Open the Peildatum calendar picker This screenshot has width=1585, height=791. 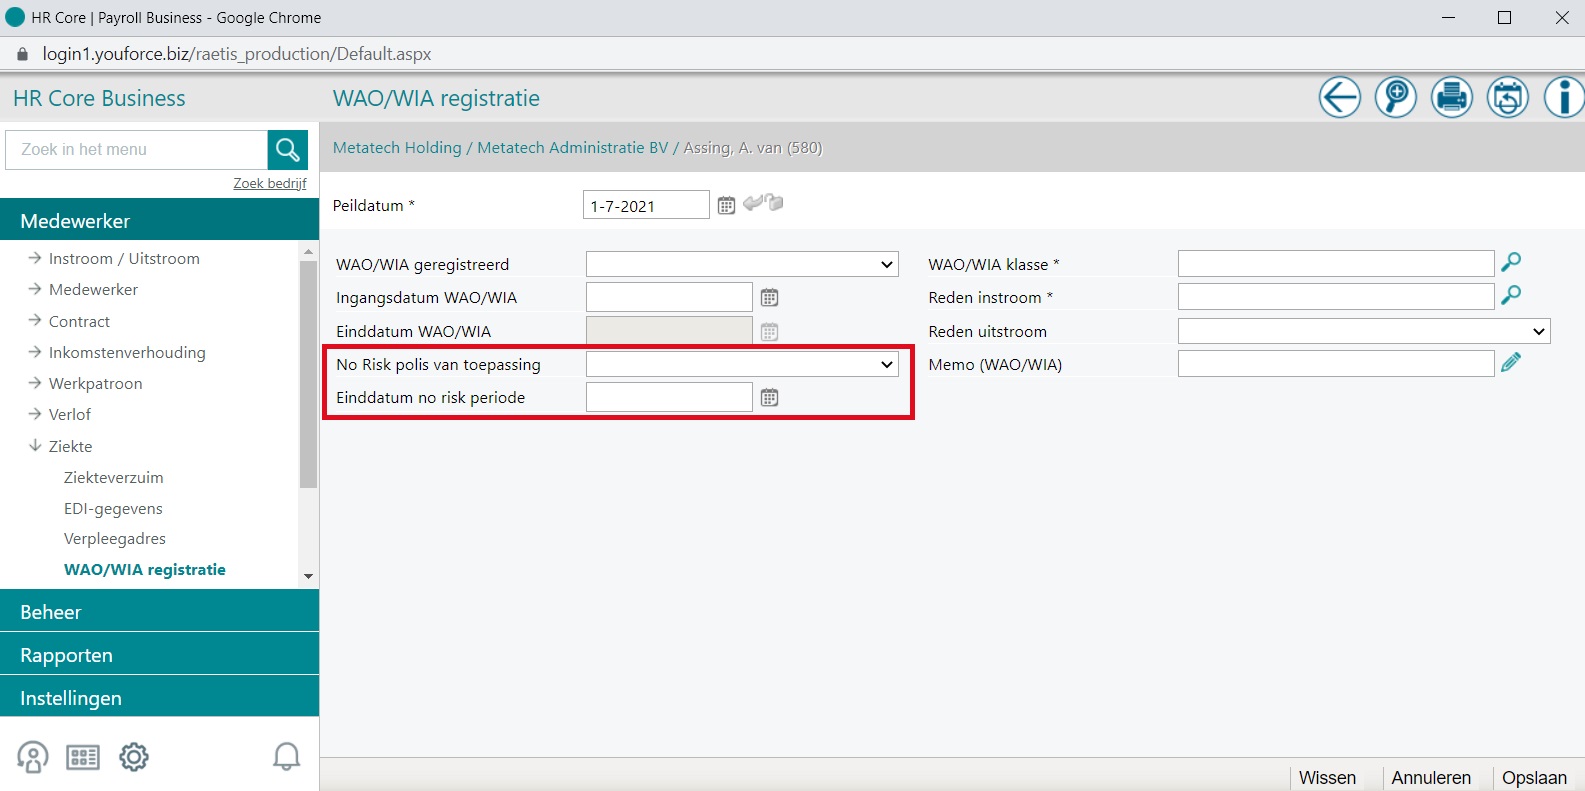tap(726, 205)
